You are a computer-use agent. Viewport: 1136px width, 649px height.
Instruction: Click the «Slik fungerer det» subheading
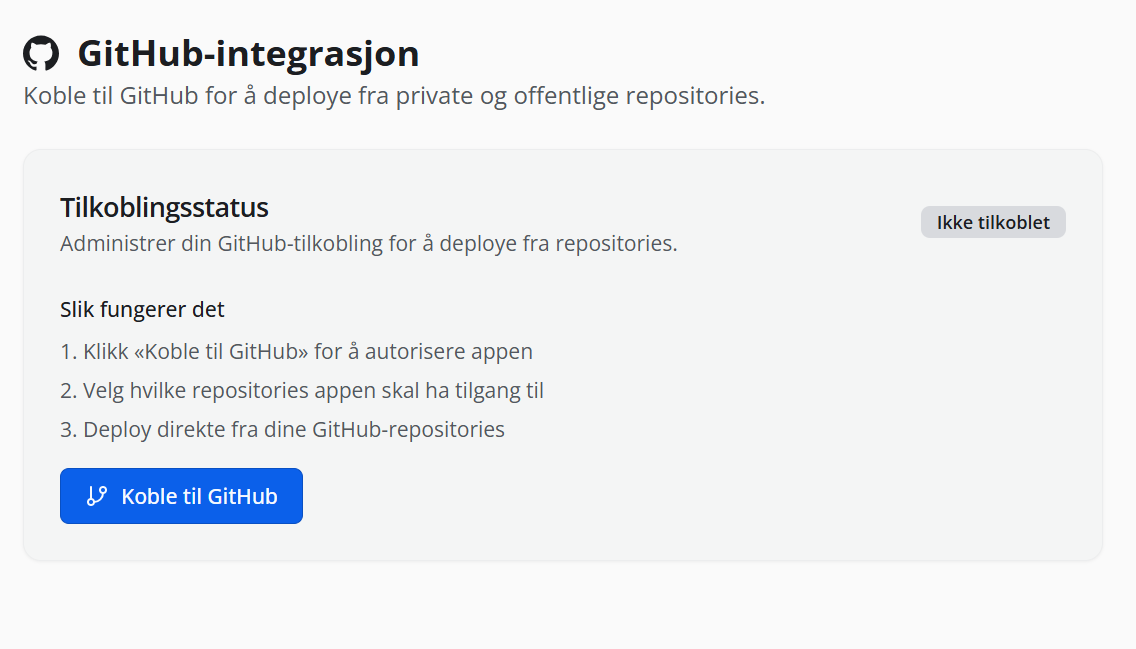tap(142, 310)
